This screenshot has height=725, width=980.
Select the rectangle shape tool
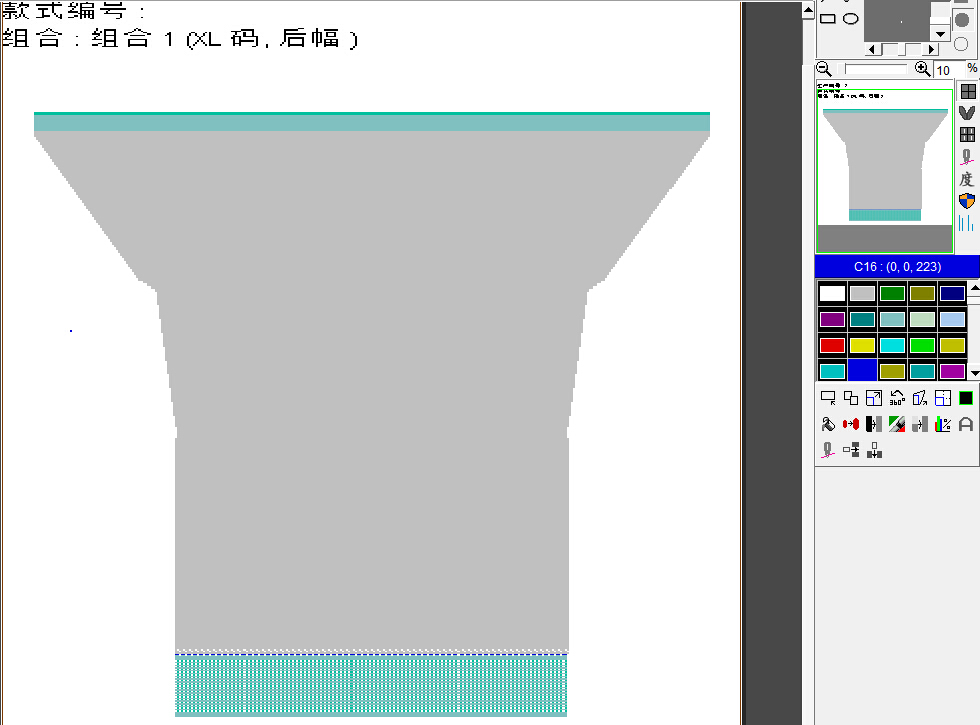pos(828,18)
